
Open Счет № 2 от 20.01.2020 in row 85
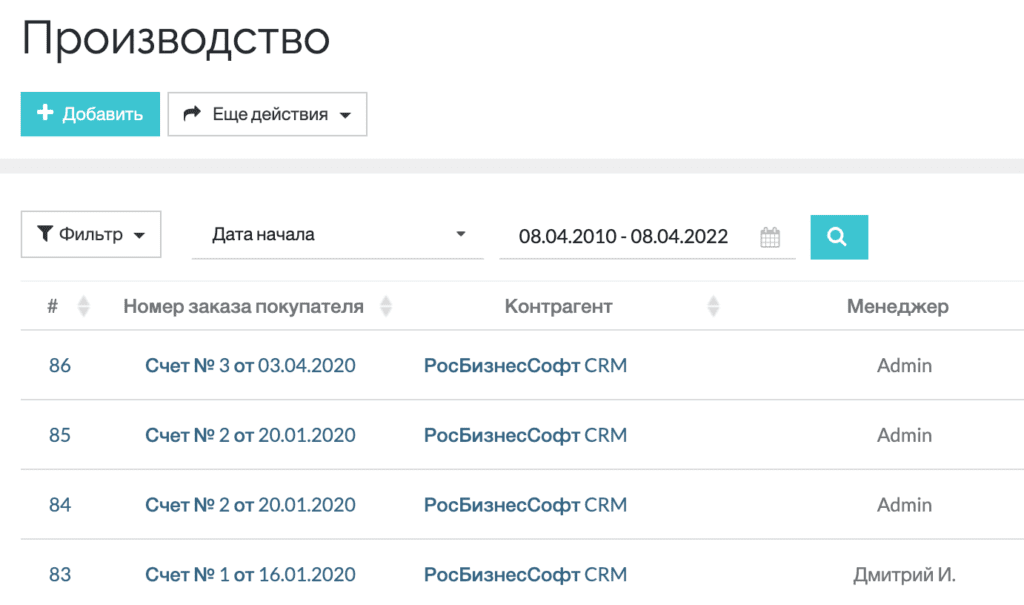click(x=250, y=435)
